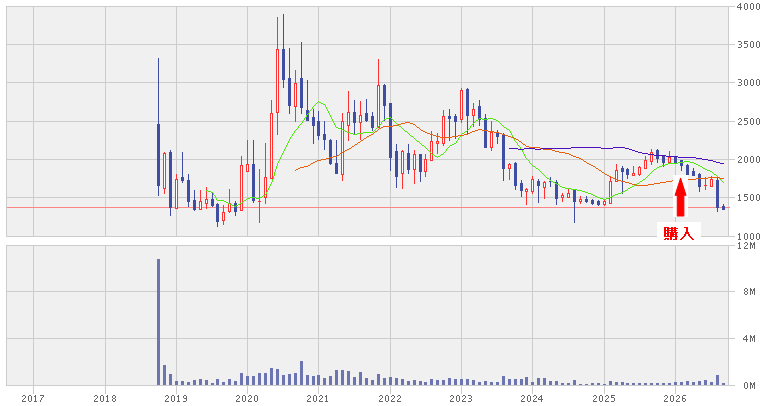Click the 2500 price axis label

748,122
